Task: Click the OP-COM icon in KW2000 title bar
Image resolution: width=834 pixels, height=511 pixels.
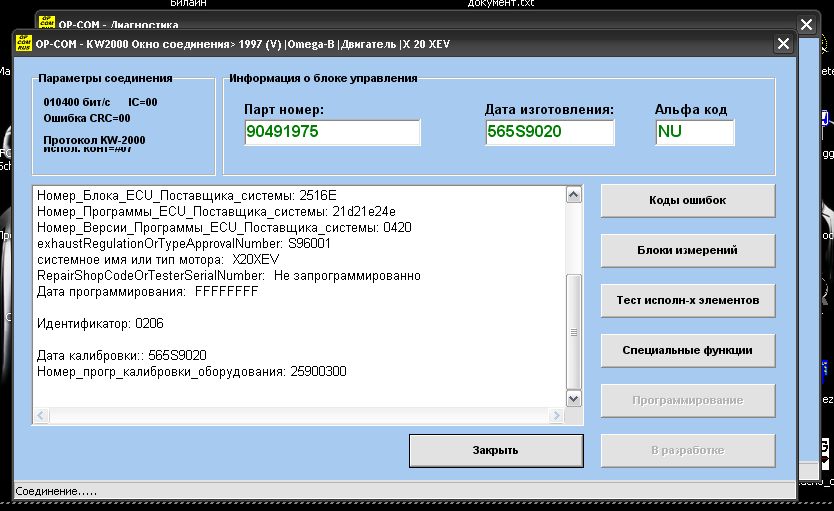Action: point(24,43)
